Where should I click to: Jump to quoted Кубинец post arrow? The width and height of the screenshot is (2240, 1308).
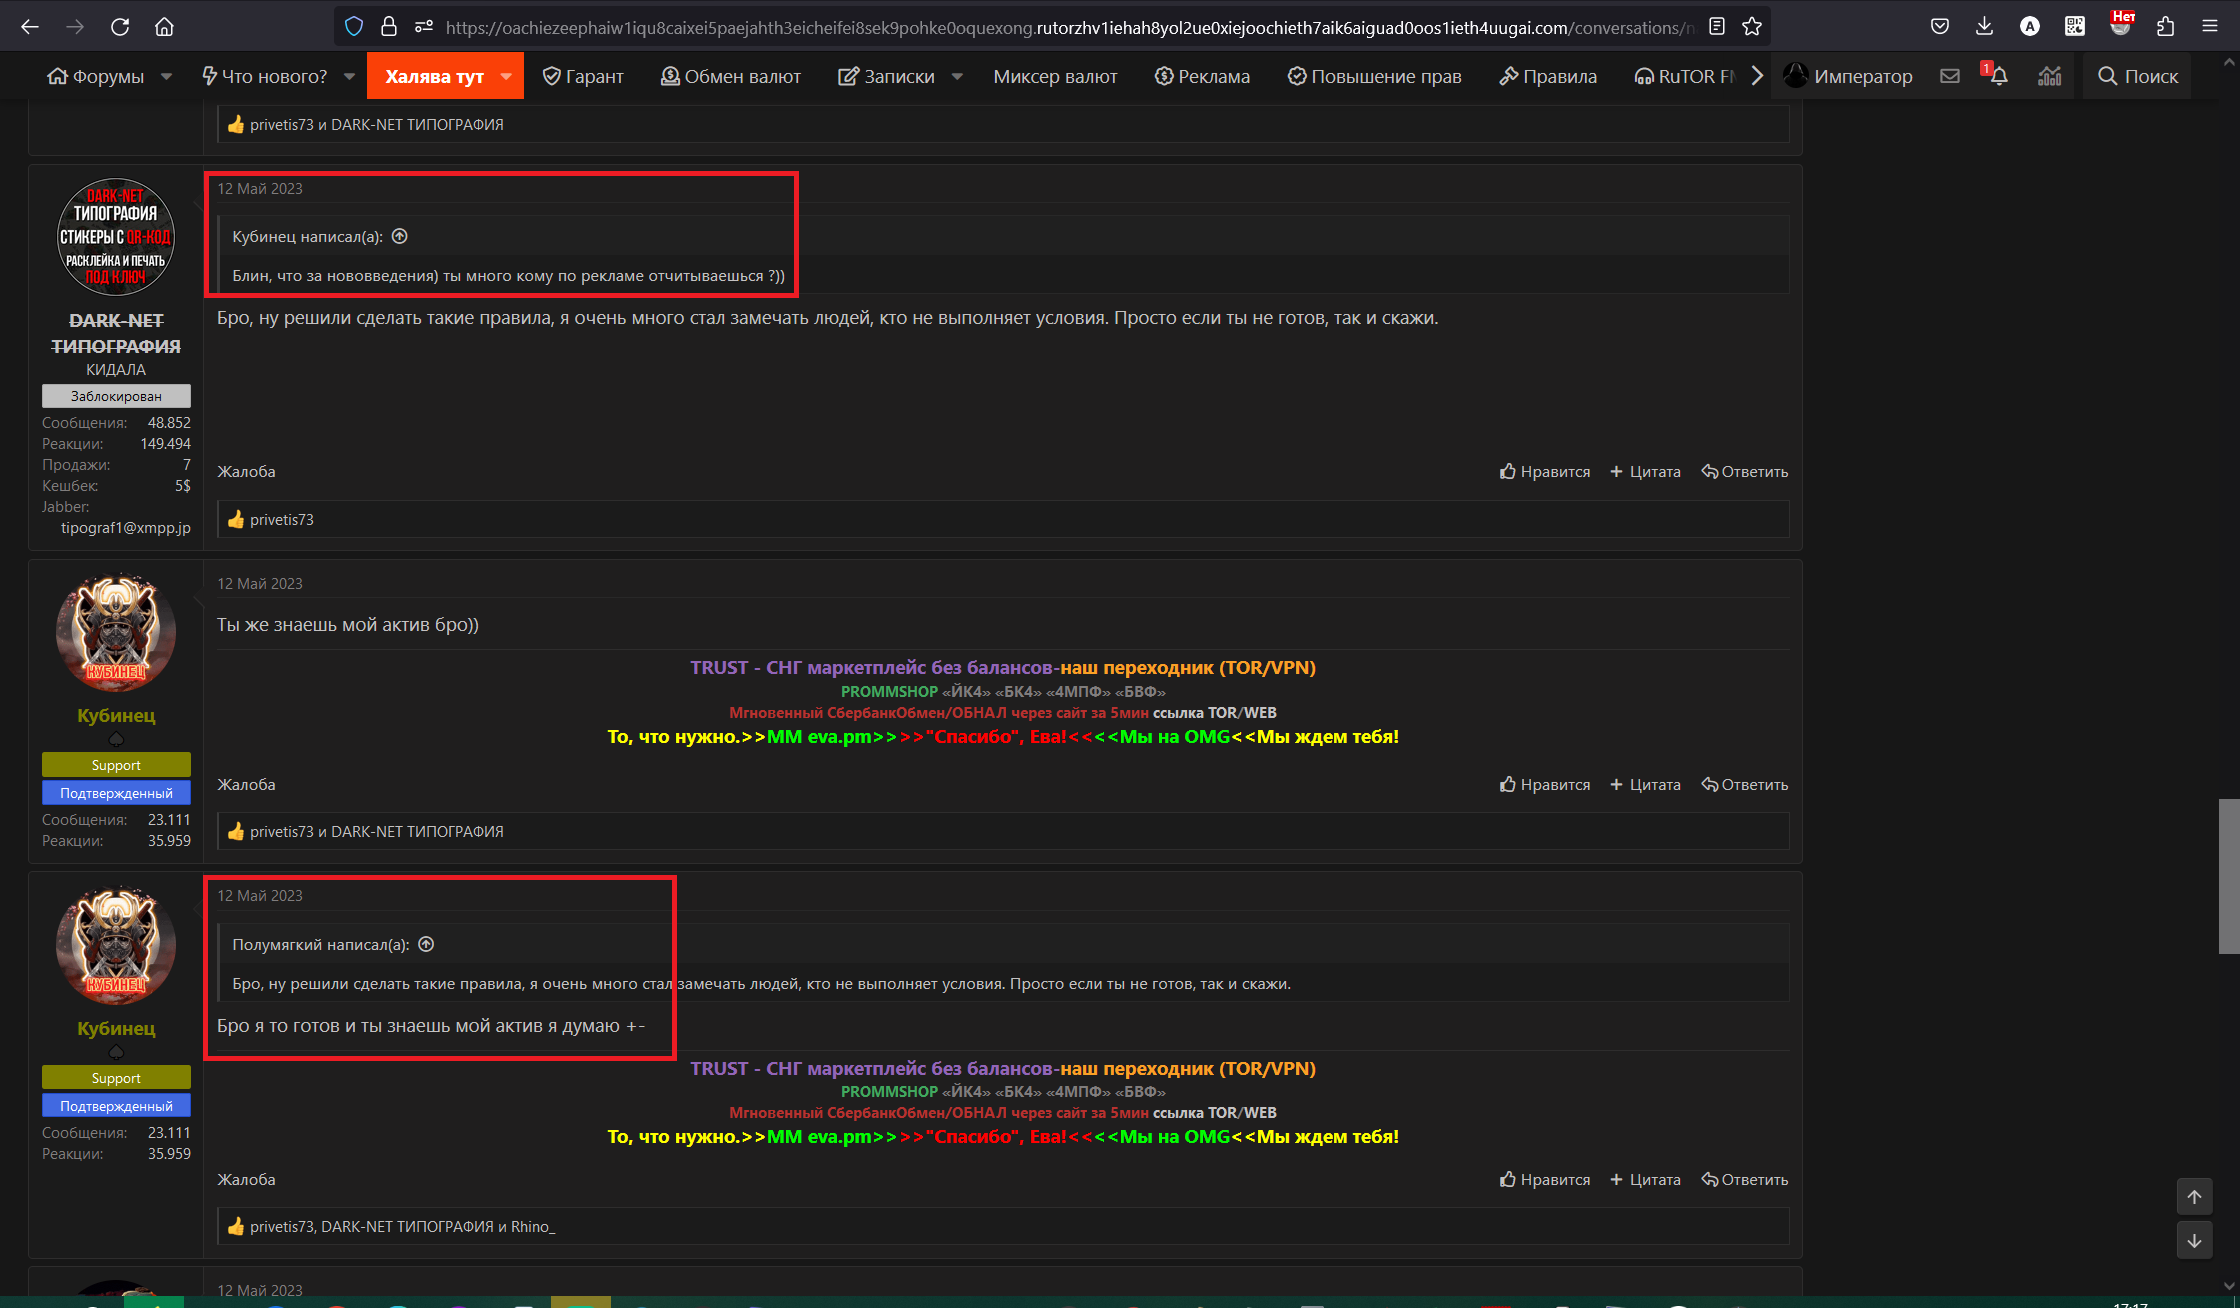[x=400, y=236]
